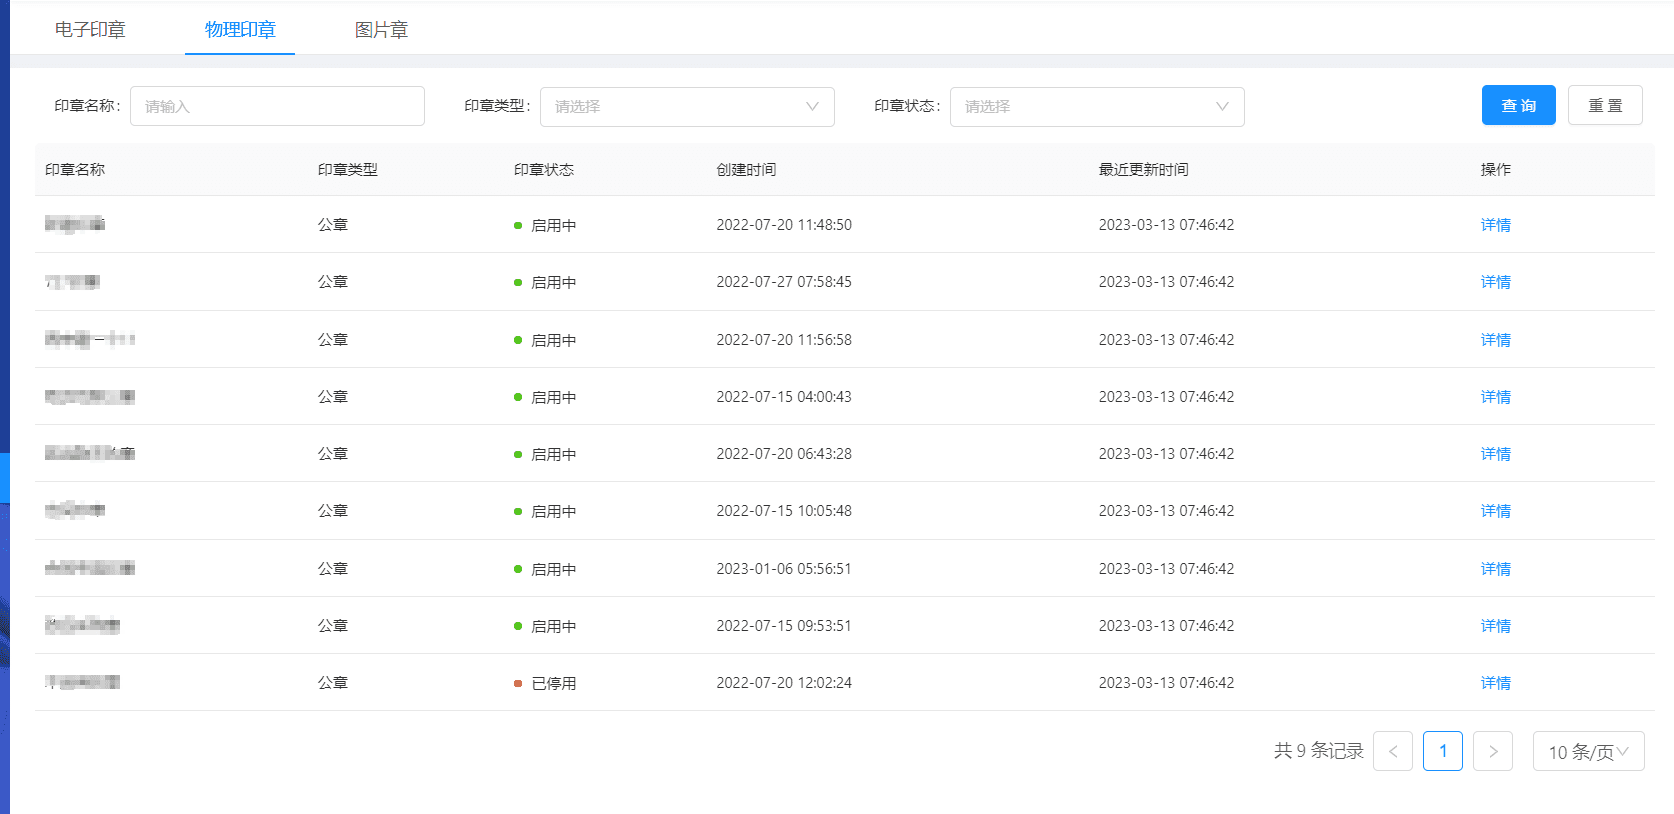Click the 印章状态 column header
Image resolution: width=1674 pixels, height=814 pixels.
(x=544, y=170)
